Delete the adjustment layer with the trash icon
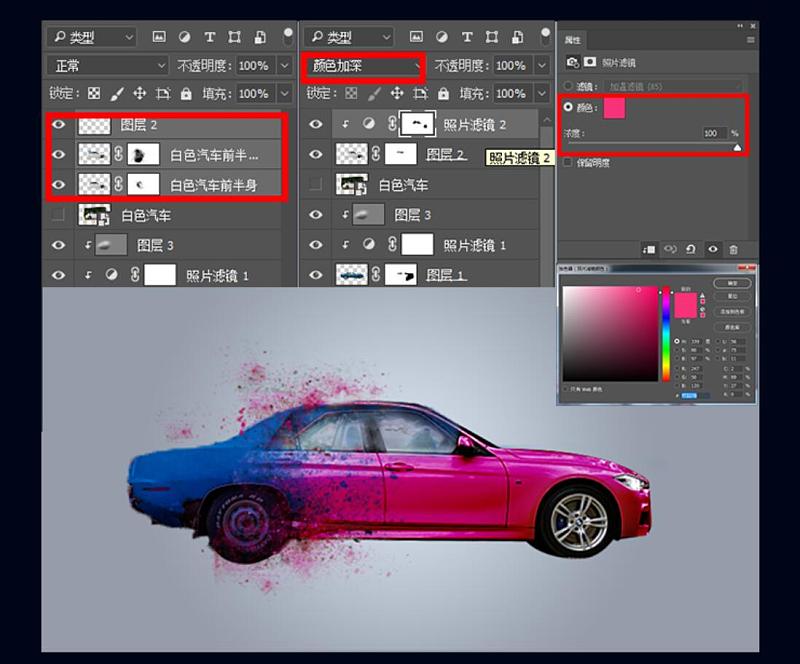The height and width of the screenshot is (664, 800). [x=733, y=249]
